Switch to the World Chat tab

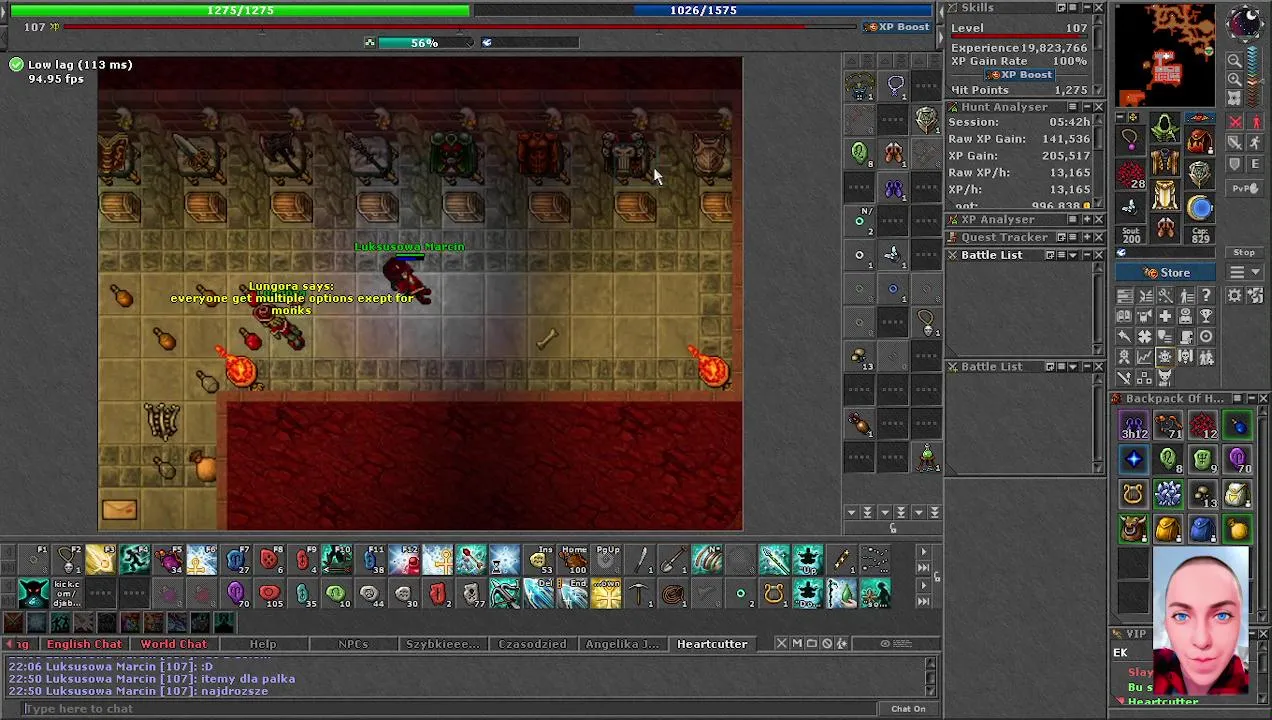point(173,644)
